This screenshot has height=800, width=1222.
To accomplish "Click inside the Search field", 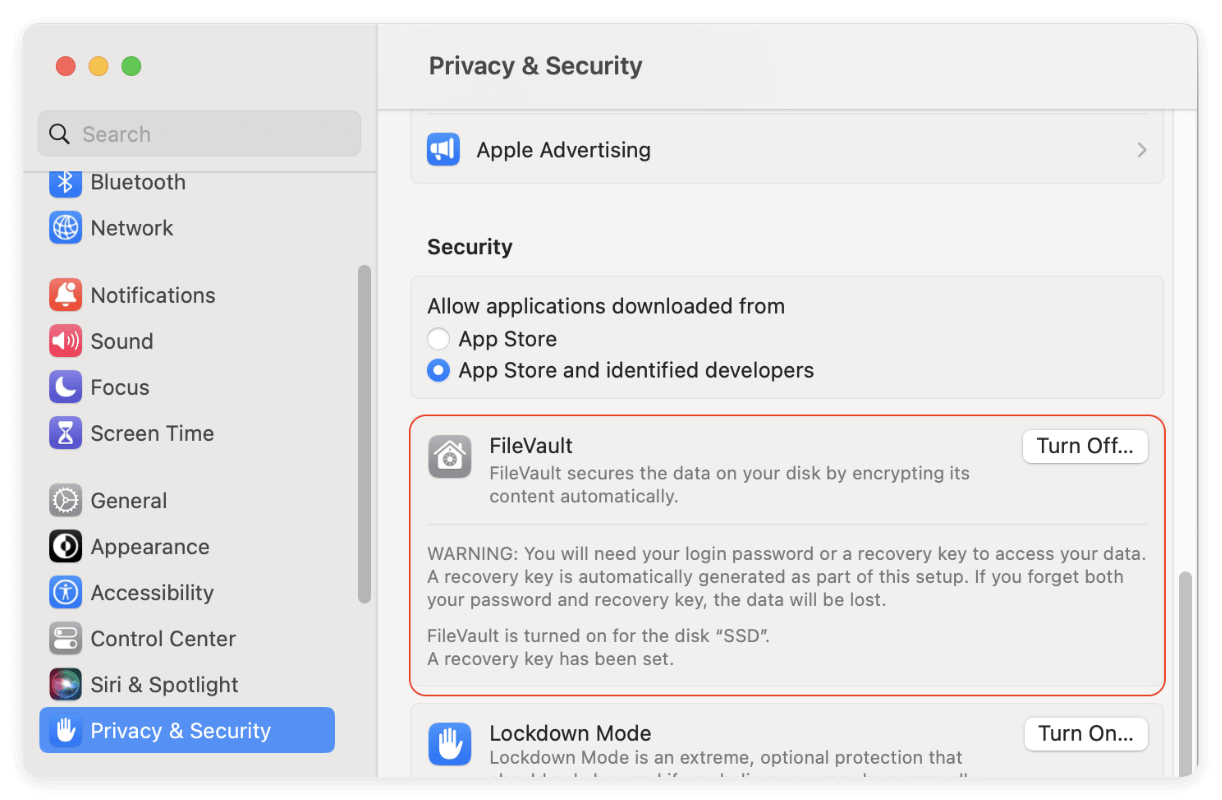I will click(199, 133).
